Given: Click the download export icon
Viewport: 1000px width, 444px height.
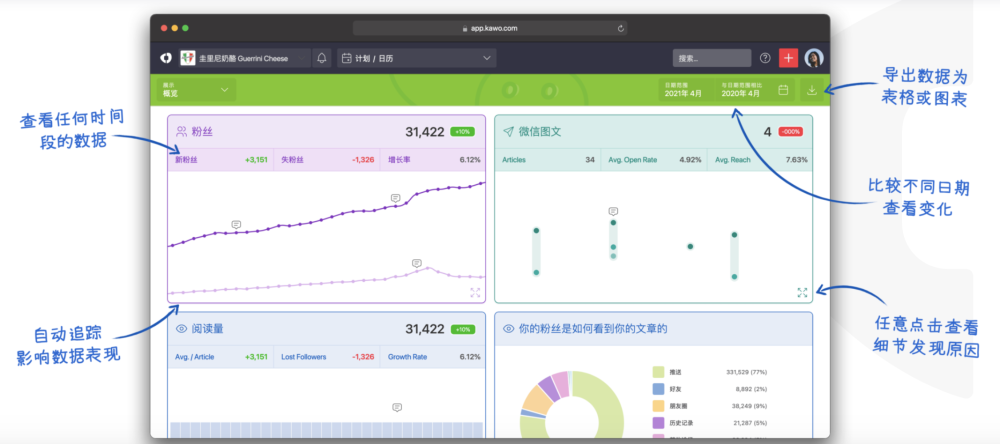Looking at the screenshot, I should pyautogui.click(x=812, y=90).
